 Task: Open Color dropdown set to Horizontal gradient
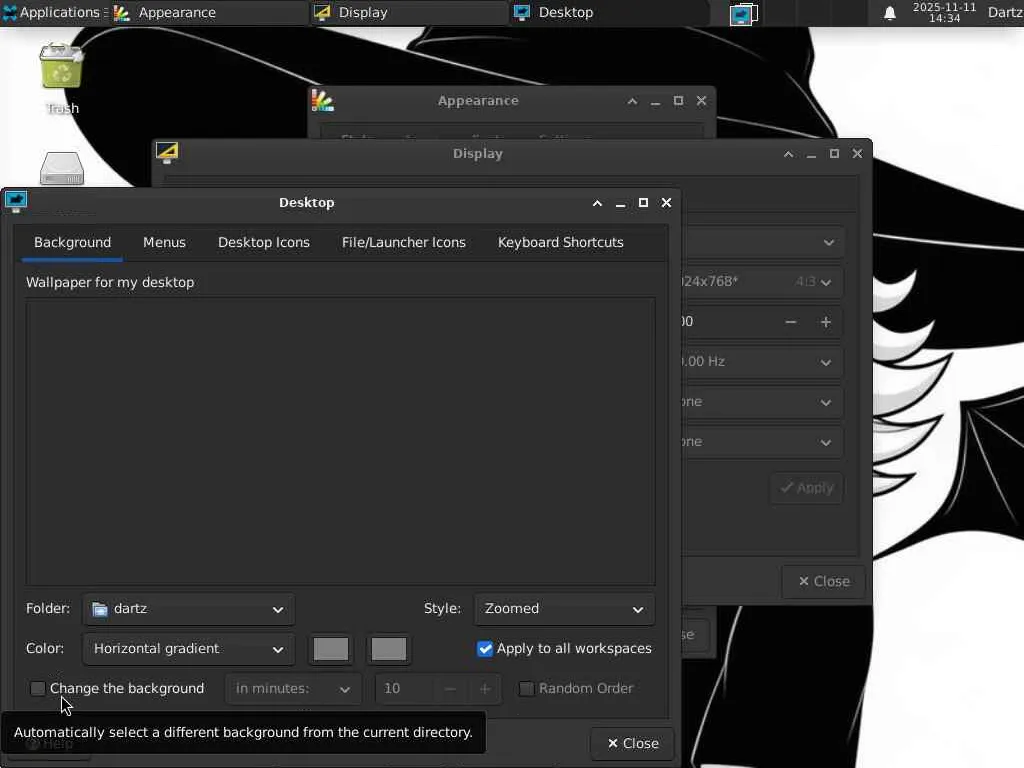click(x=188, y=648)
